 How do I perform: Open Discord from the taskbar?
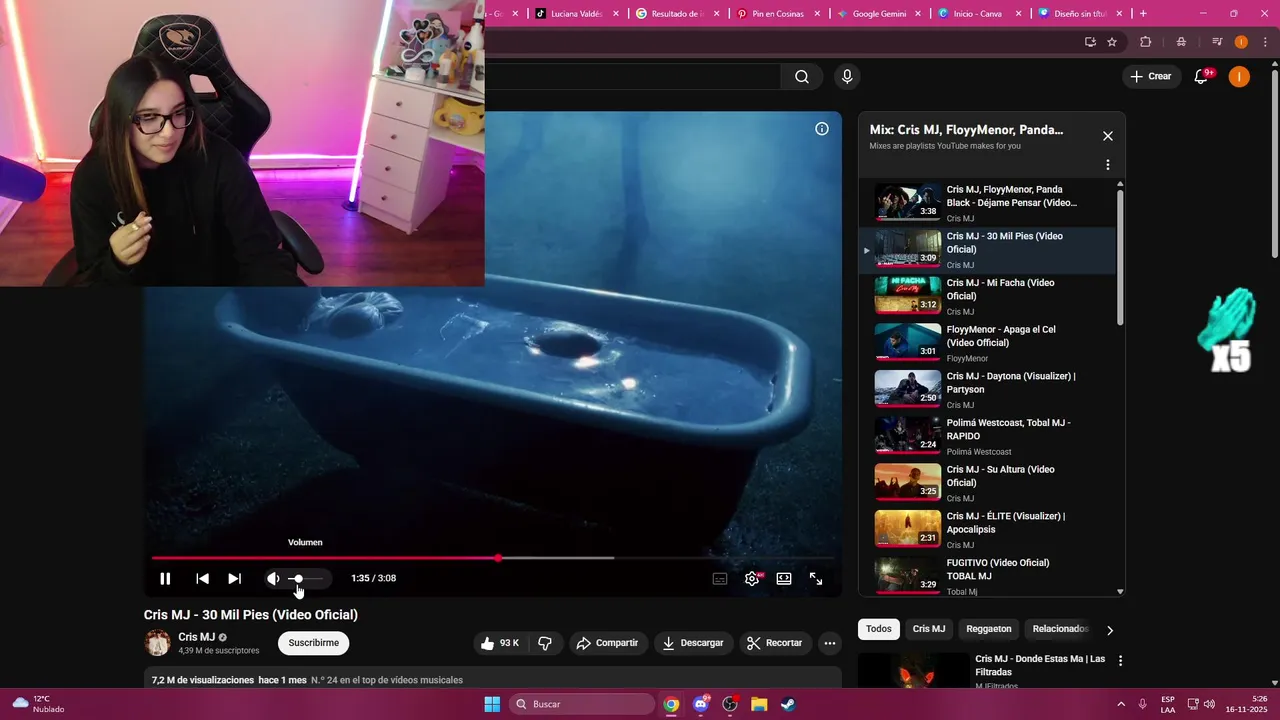tap(701, 704)
